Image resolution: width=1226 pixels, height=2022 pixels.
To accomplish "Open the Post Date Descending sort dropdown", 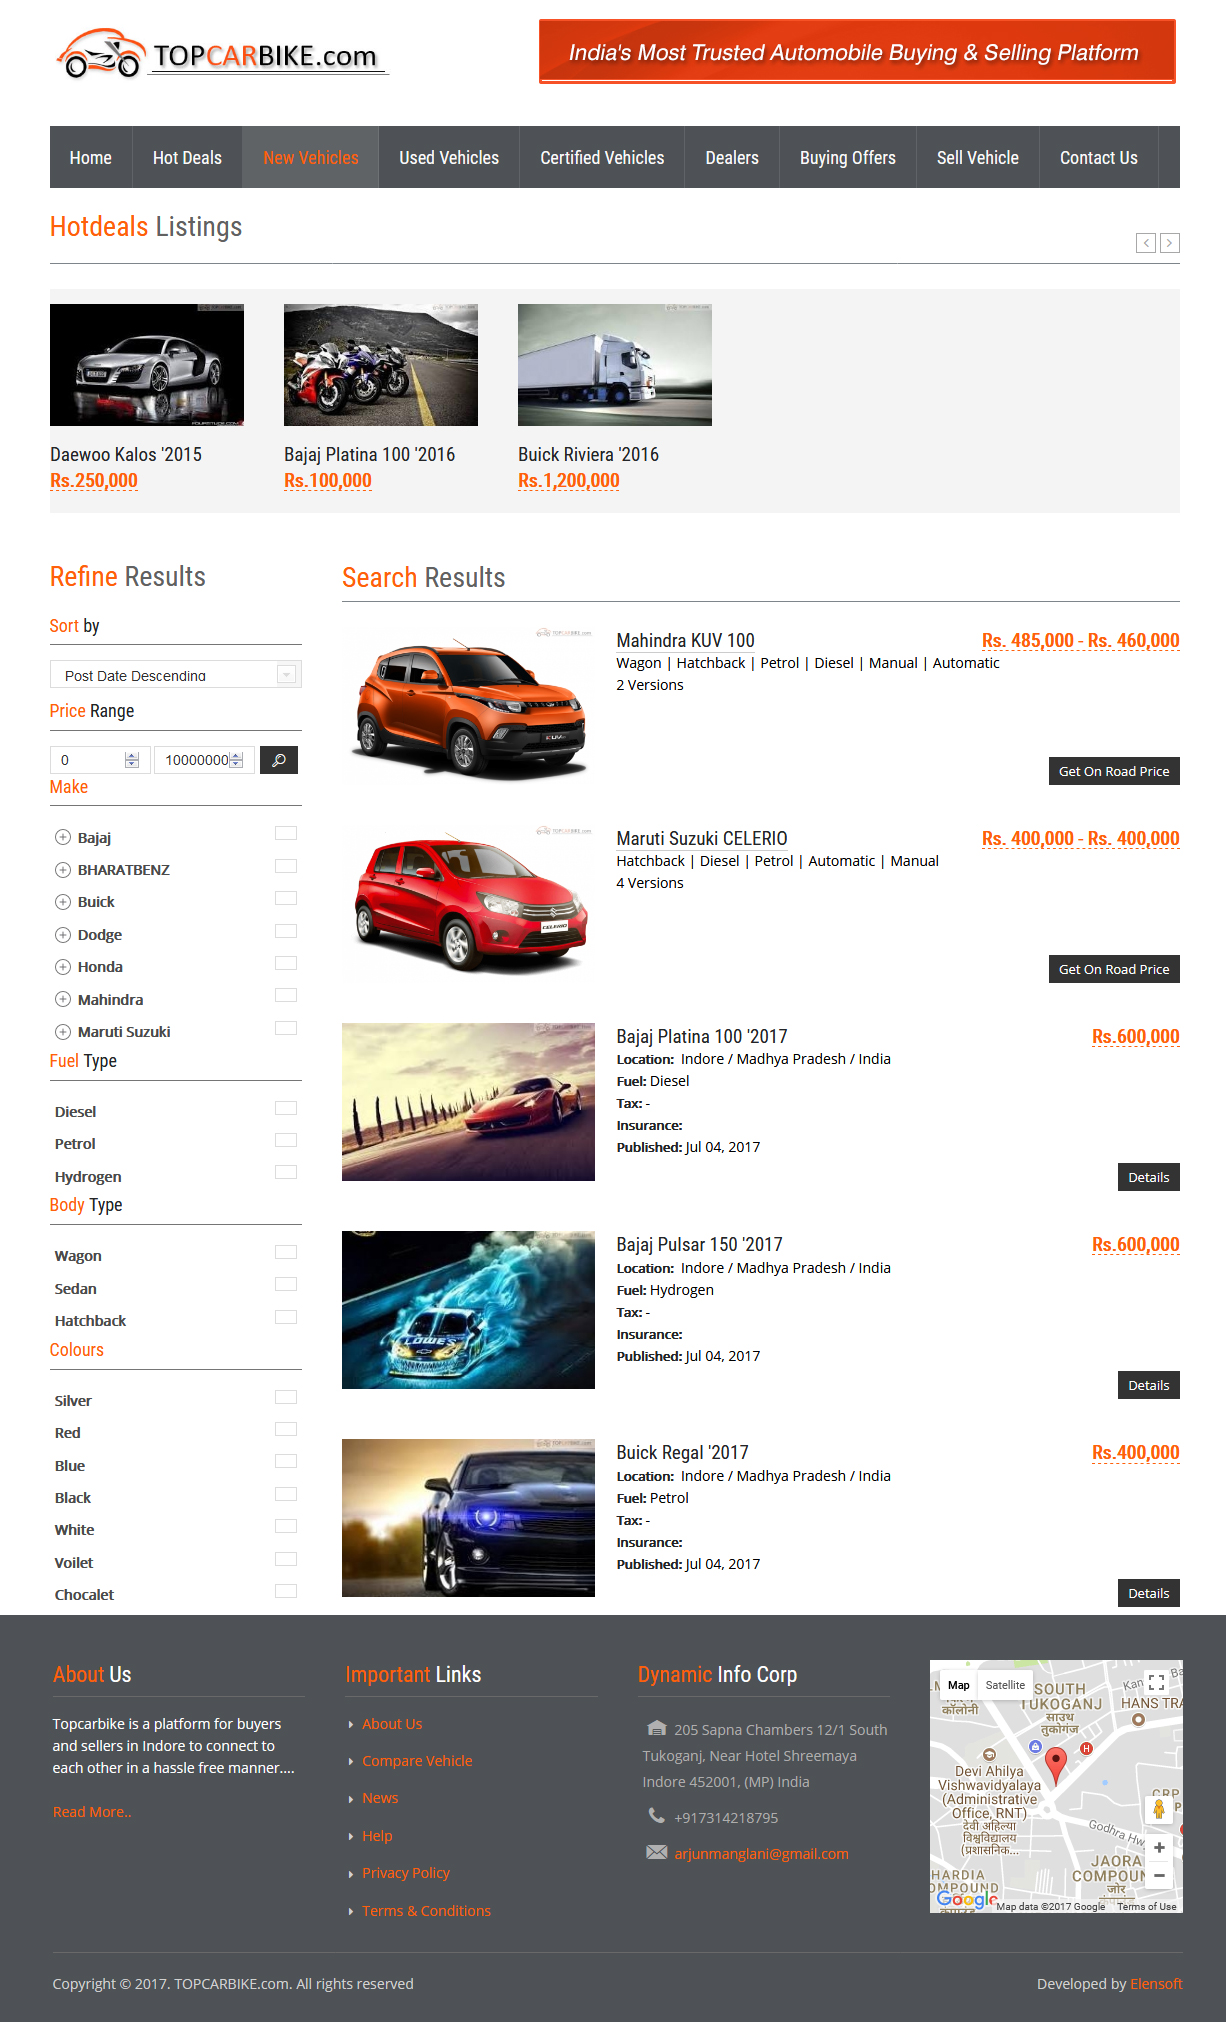I will (x=175, y=675).
